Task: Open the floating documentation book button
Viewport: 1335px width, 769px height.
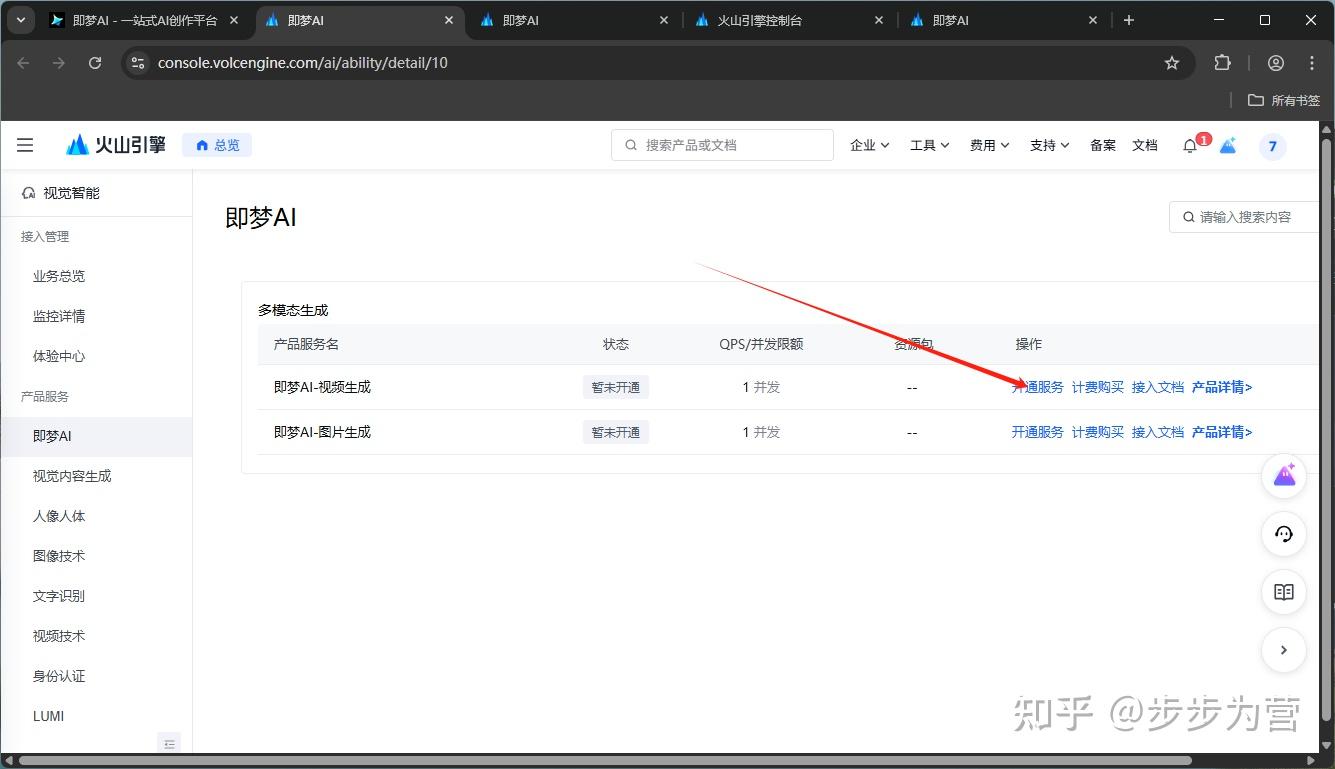Action: tap(1284, 592)
